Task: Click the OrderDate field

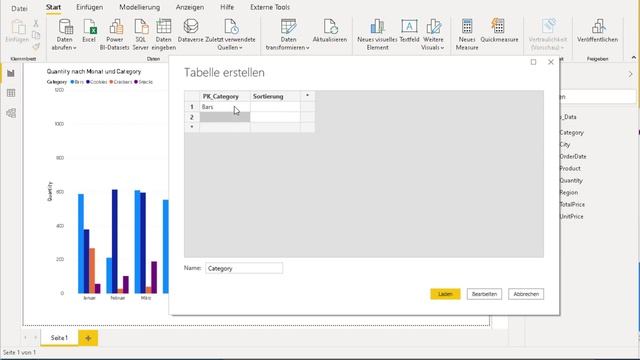Action: tap(573, 156)
